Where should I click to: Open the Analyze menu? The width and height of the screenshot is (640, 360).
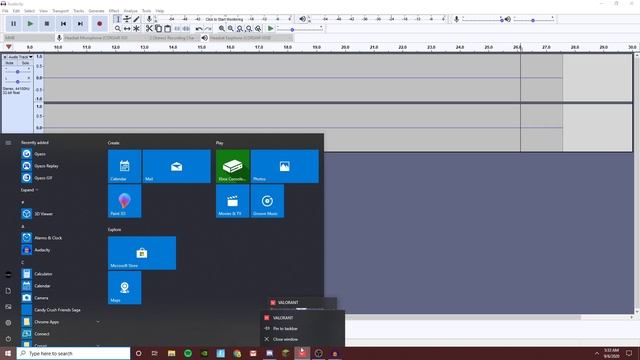tap(131, 11)
